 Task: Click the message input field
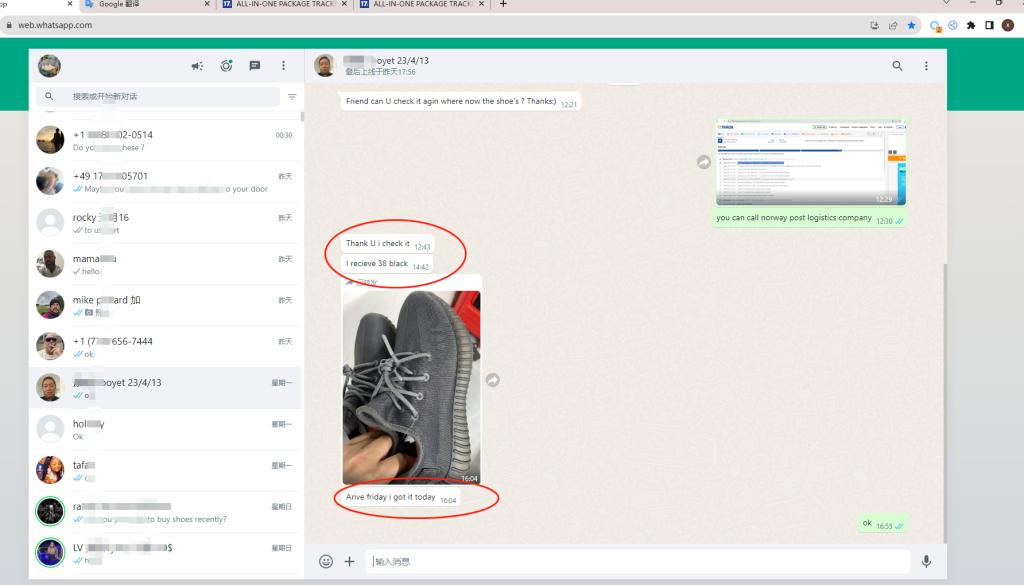[636, 562]
